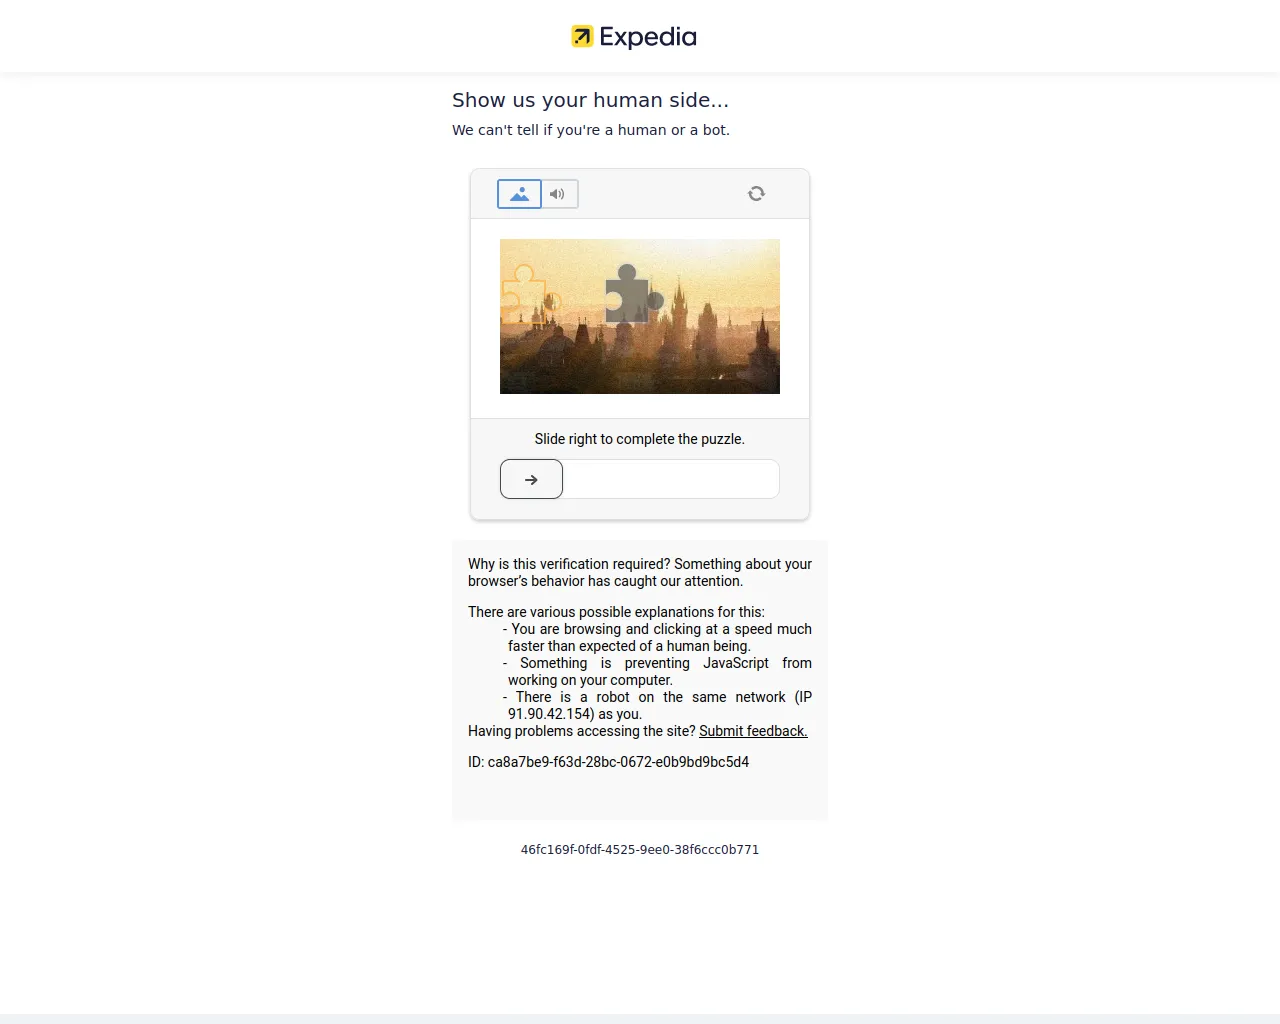Click the 'Show us your human side...' heading

590,100
